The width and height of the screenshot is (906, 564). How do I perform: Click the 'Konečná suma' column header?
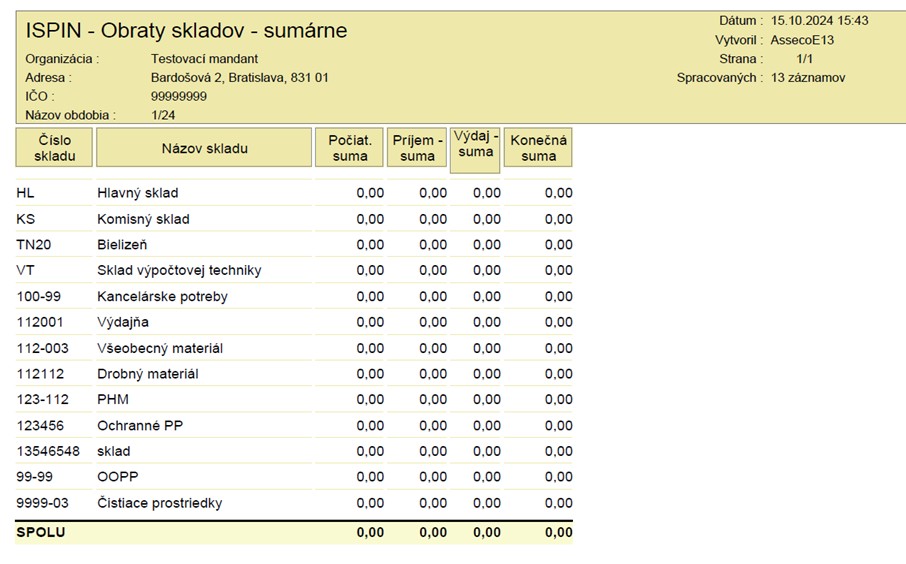[x=538, y=148]
